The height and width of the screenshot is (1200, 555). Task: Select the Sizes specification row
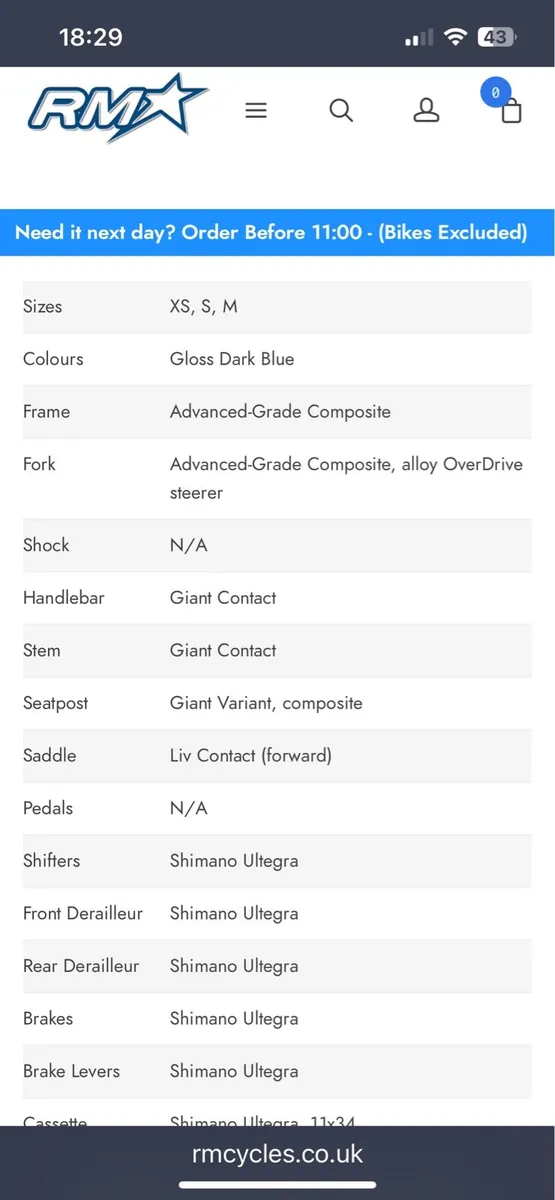(x=277, y=307)
